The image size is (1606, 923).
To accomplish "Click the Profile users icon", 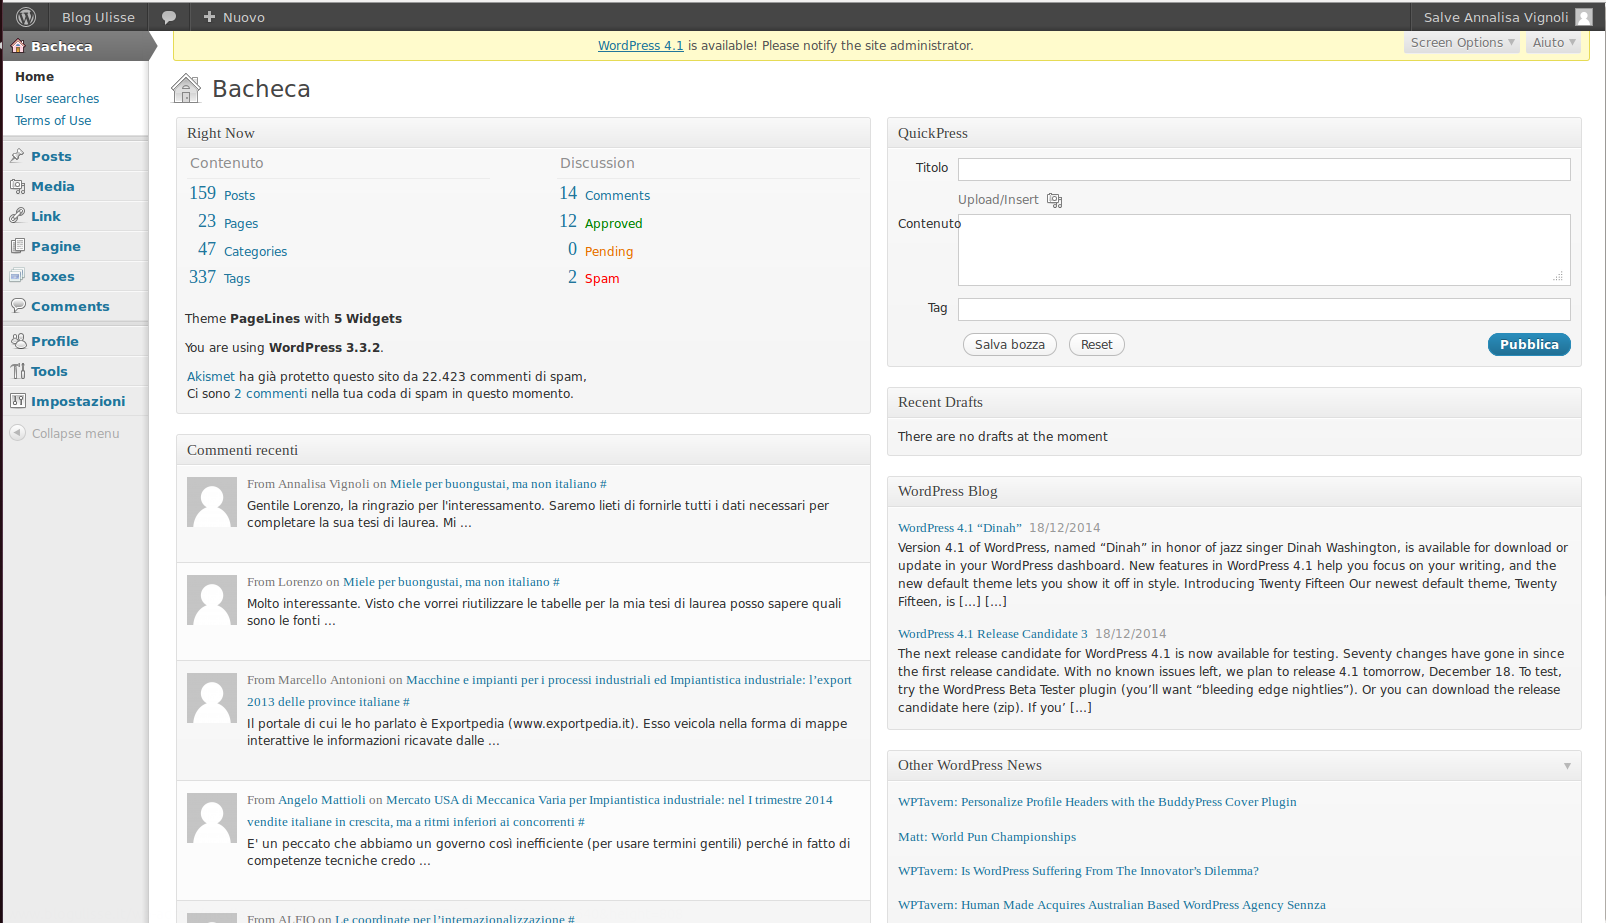I will (x=18, y=341).
